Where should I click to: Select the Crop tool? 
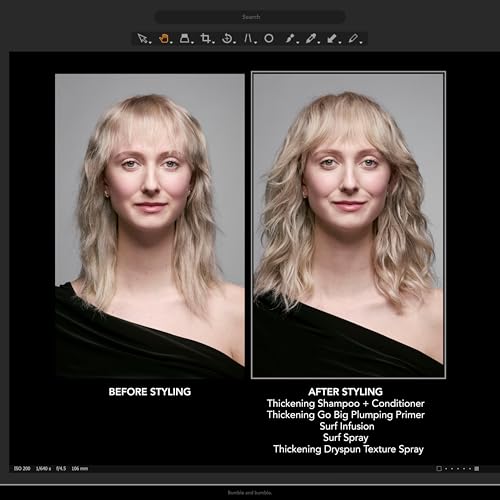click(x=205, y=39)
